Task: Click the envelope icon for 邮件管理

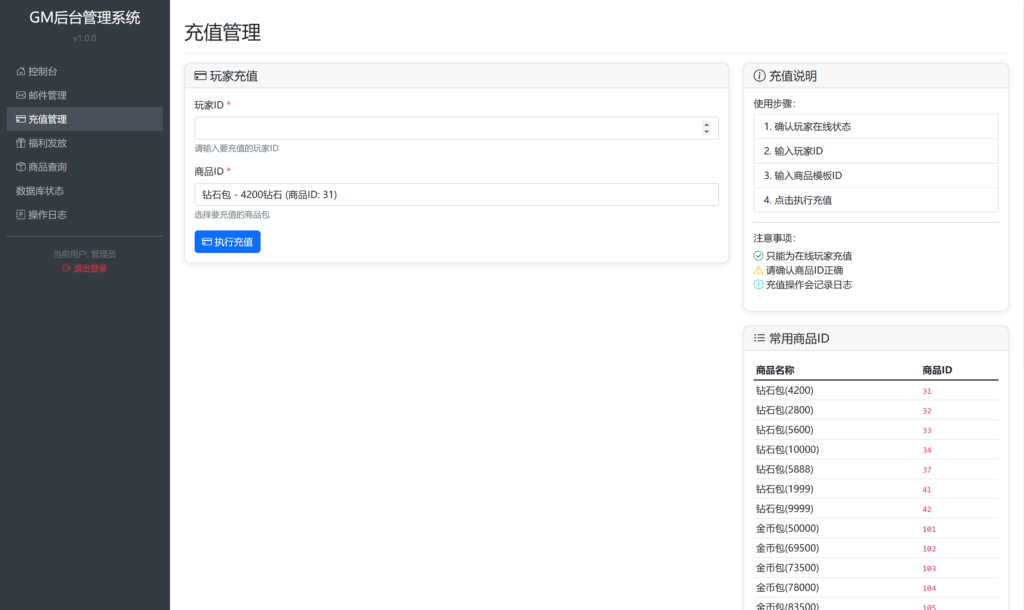Action: (21, 96)
